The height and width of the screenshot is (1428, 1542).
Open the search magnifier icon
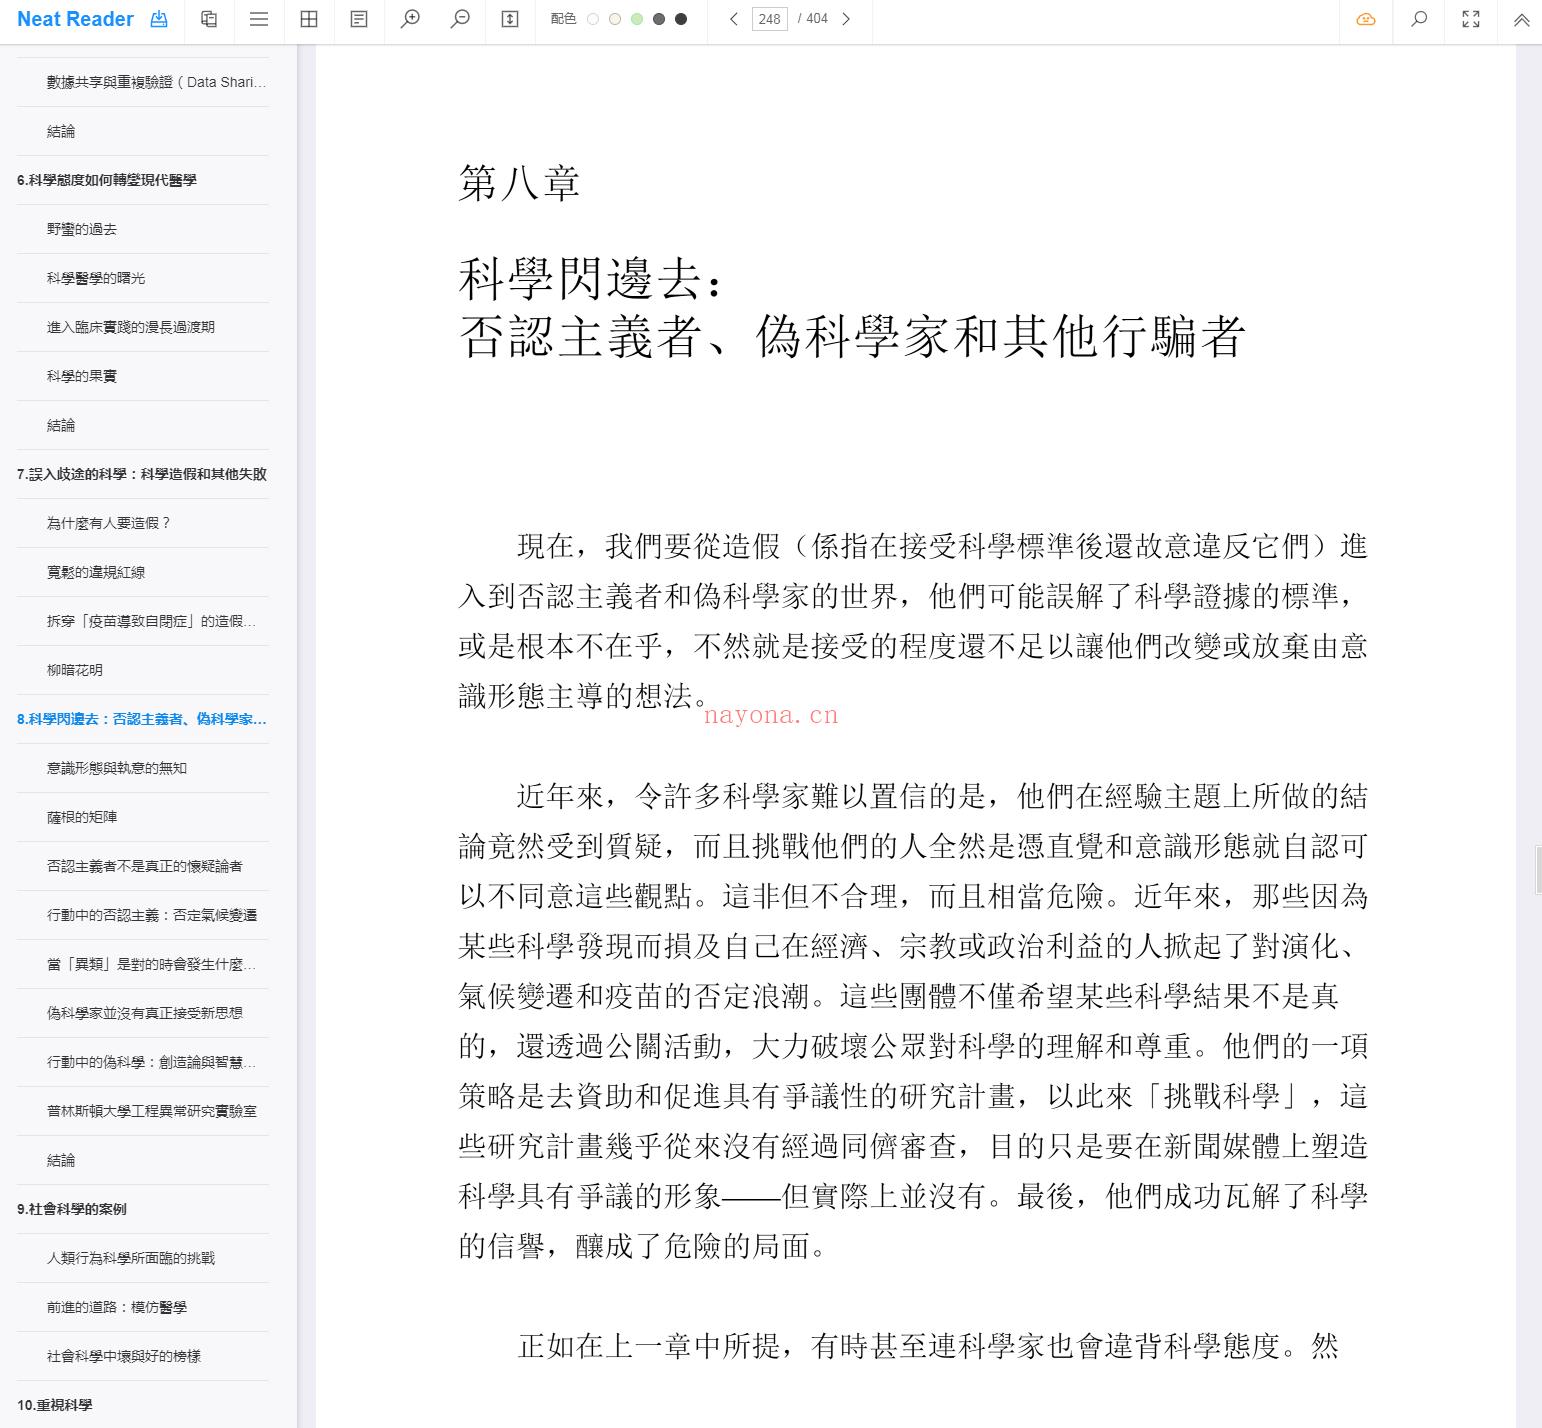[x=1419, y=19]
